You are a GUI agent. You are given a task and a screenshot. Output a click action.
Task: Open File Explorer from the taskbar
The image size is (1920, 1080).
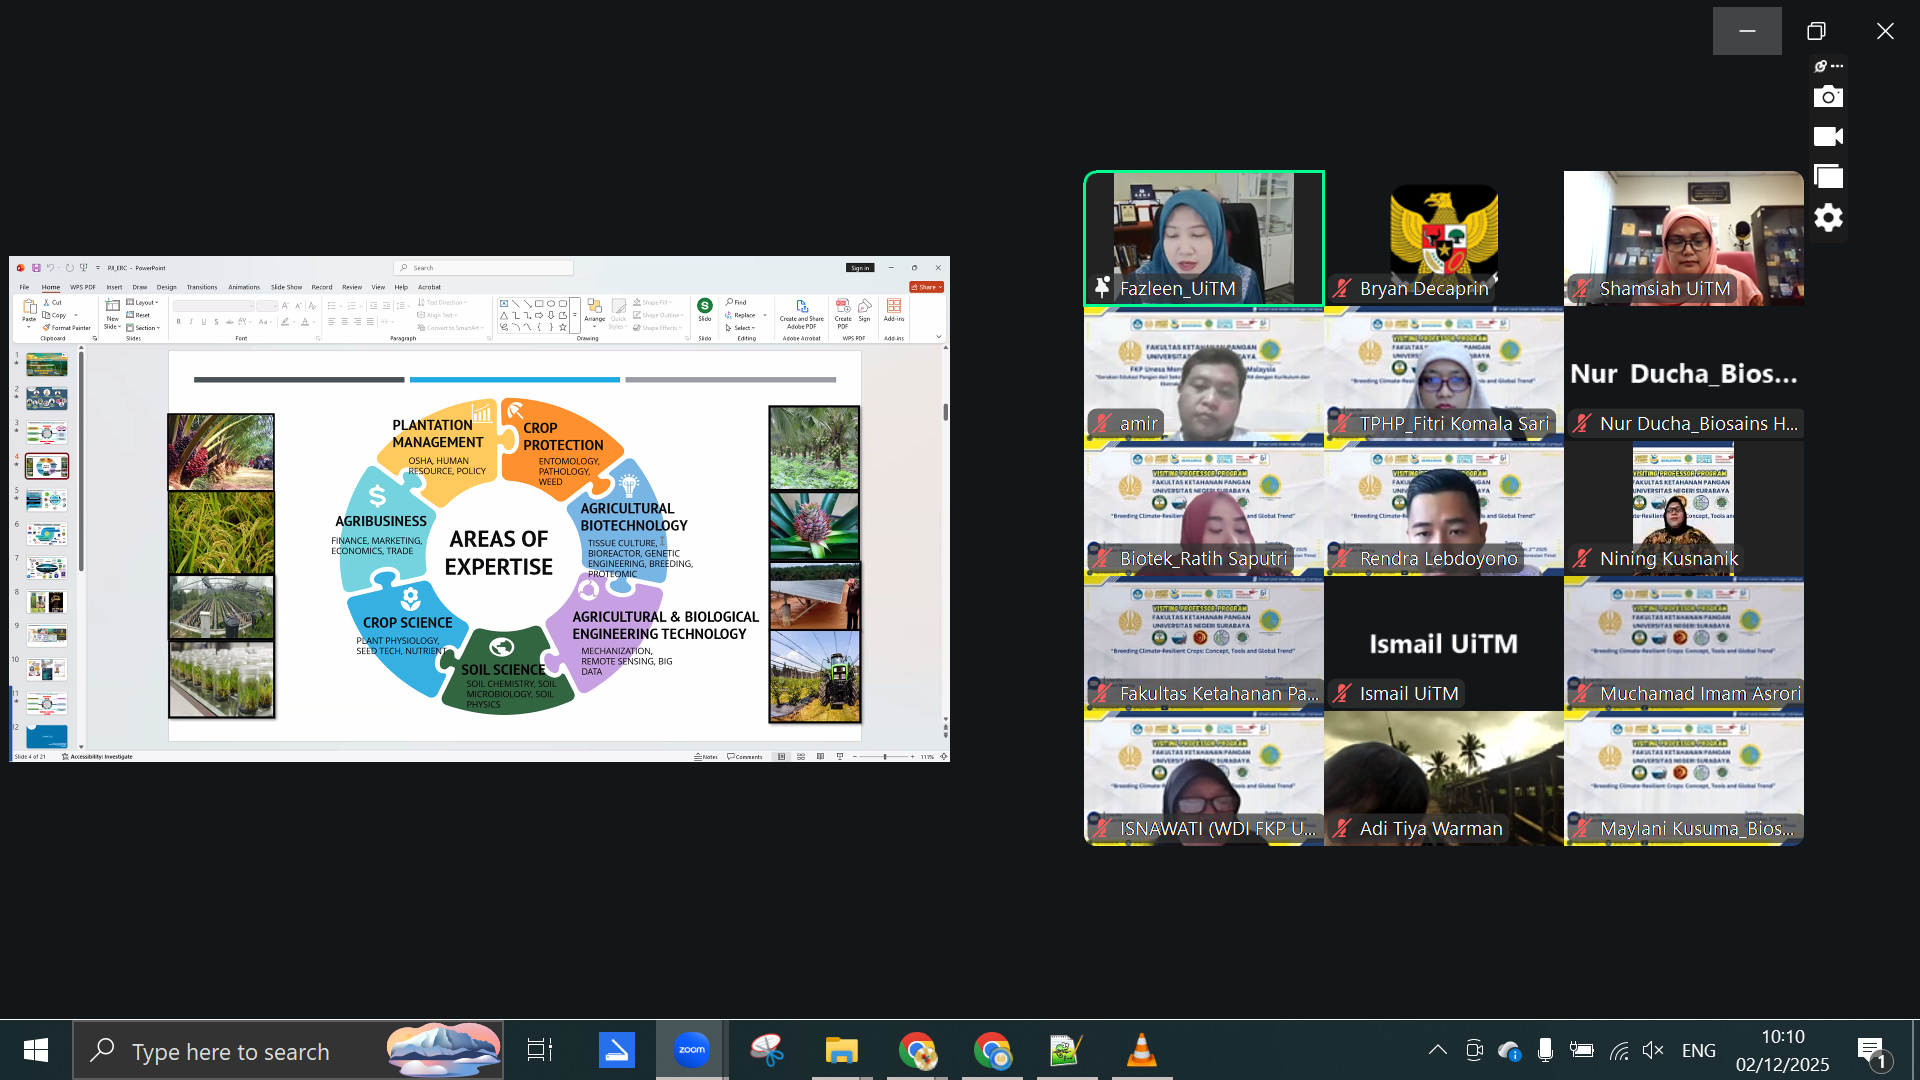pyautogui.click(x=841, y=1050)
